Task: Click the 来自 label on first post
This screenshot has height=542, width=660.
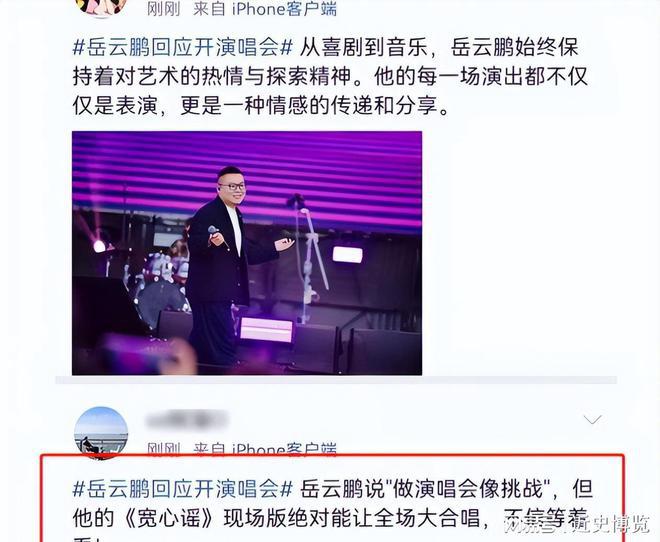Action: pos(209,9)
